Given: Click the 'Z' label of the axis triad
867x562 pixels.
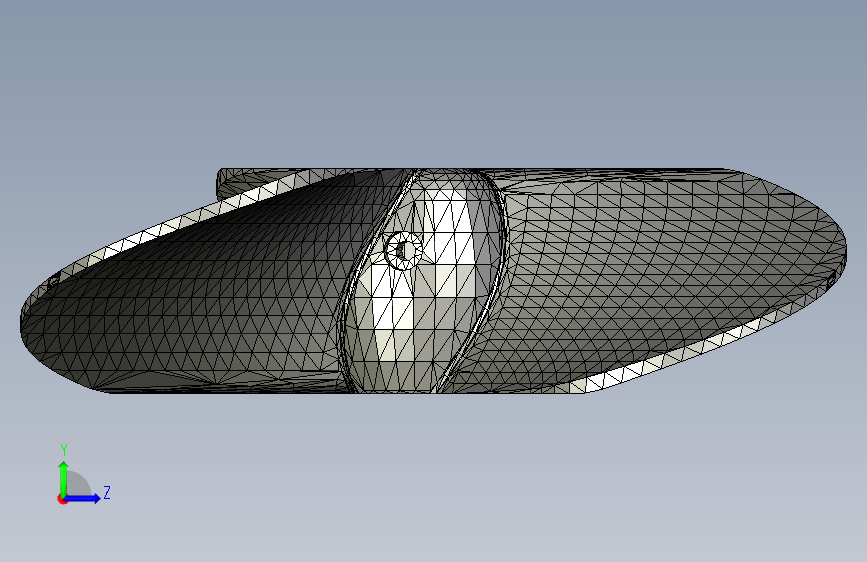Looking at the screenshot, I should (x=107, y=492).
